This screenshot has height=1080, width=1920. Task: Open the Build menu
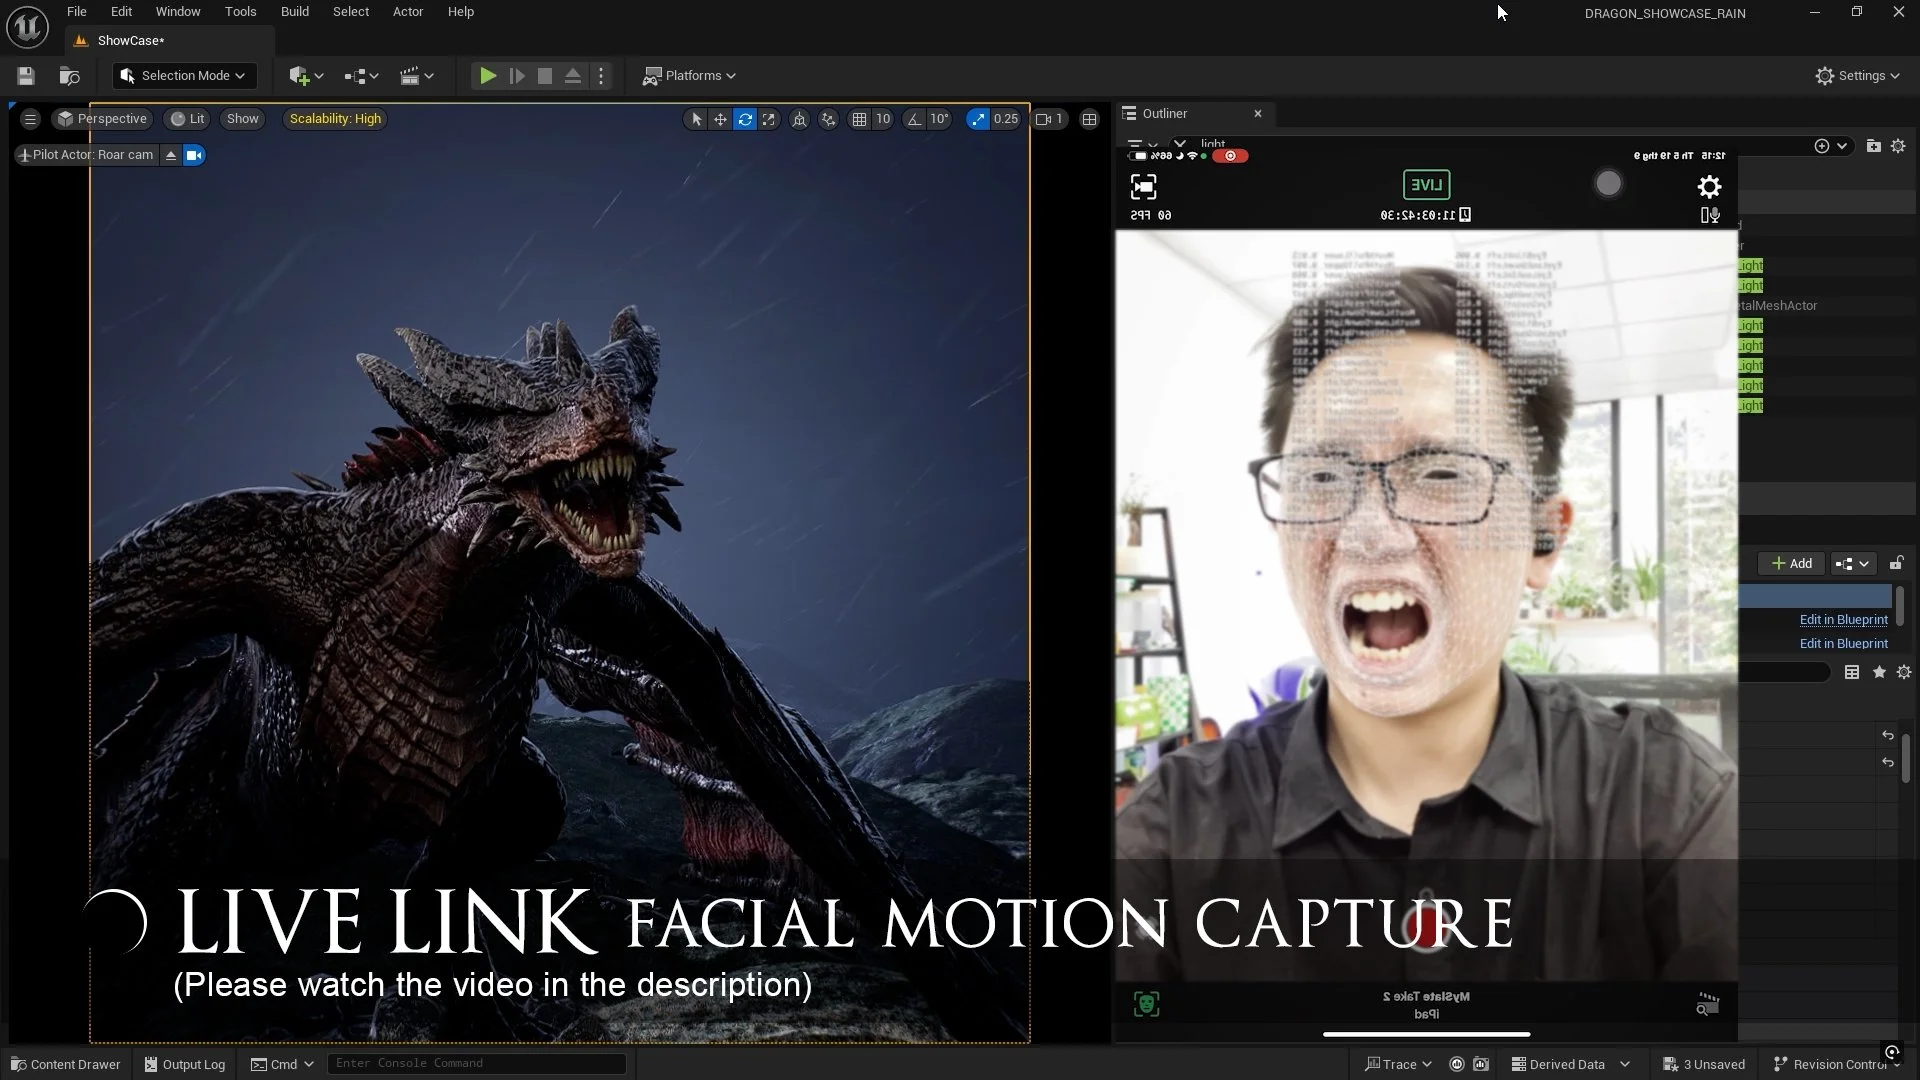pos(294,11)
